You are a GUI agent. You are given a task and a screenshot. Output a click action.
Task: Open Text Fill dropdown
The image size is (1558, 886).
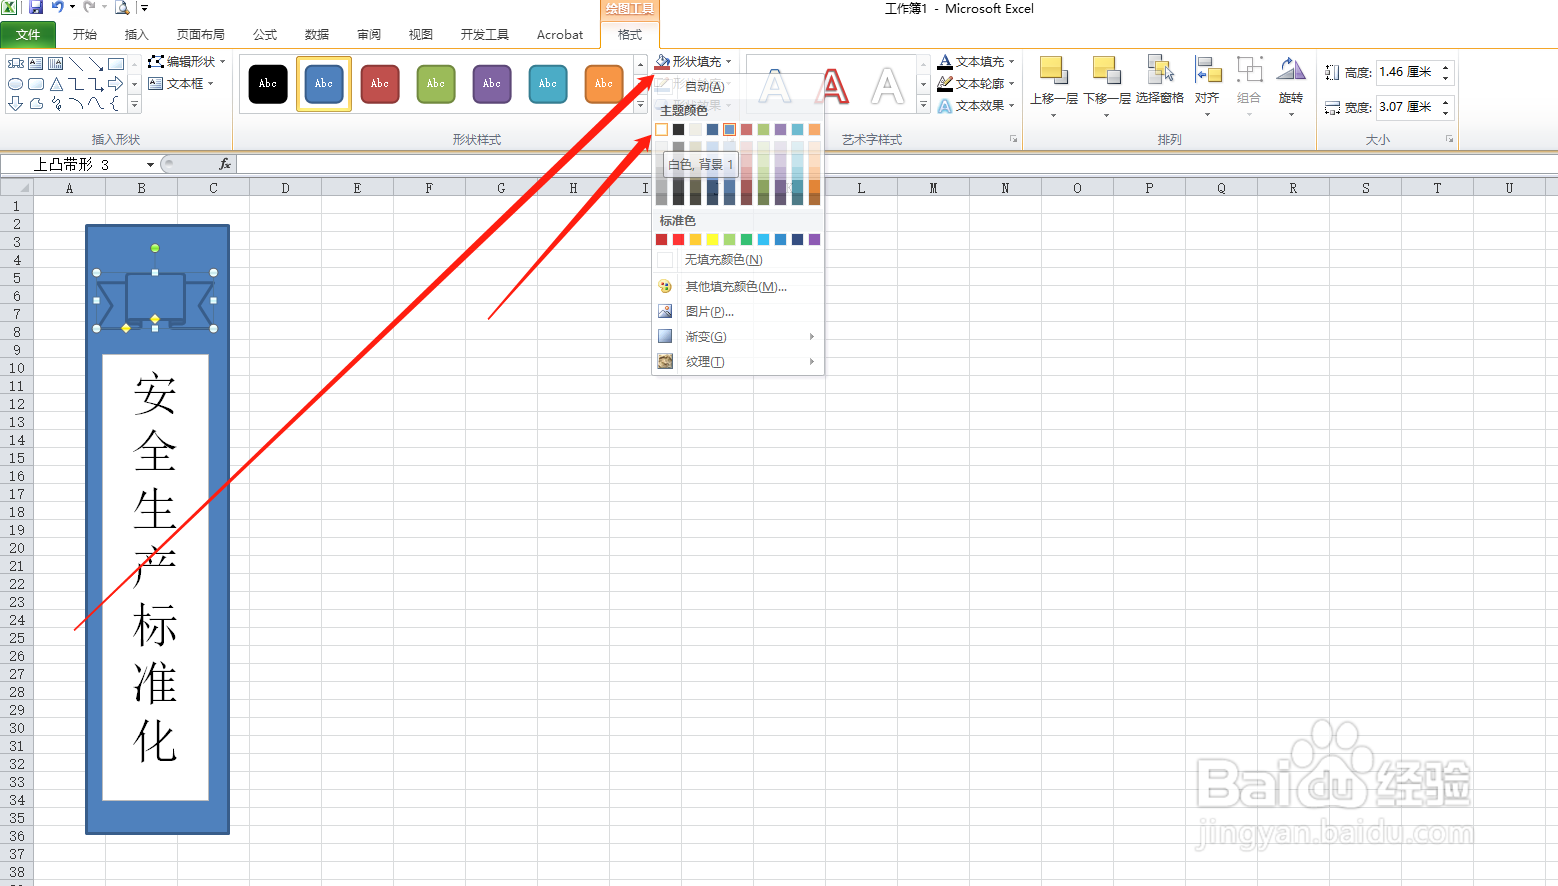point(977,62)
